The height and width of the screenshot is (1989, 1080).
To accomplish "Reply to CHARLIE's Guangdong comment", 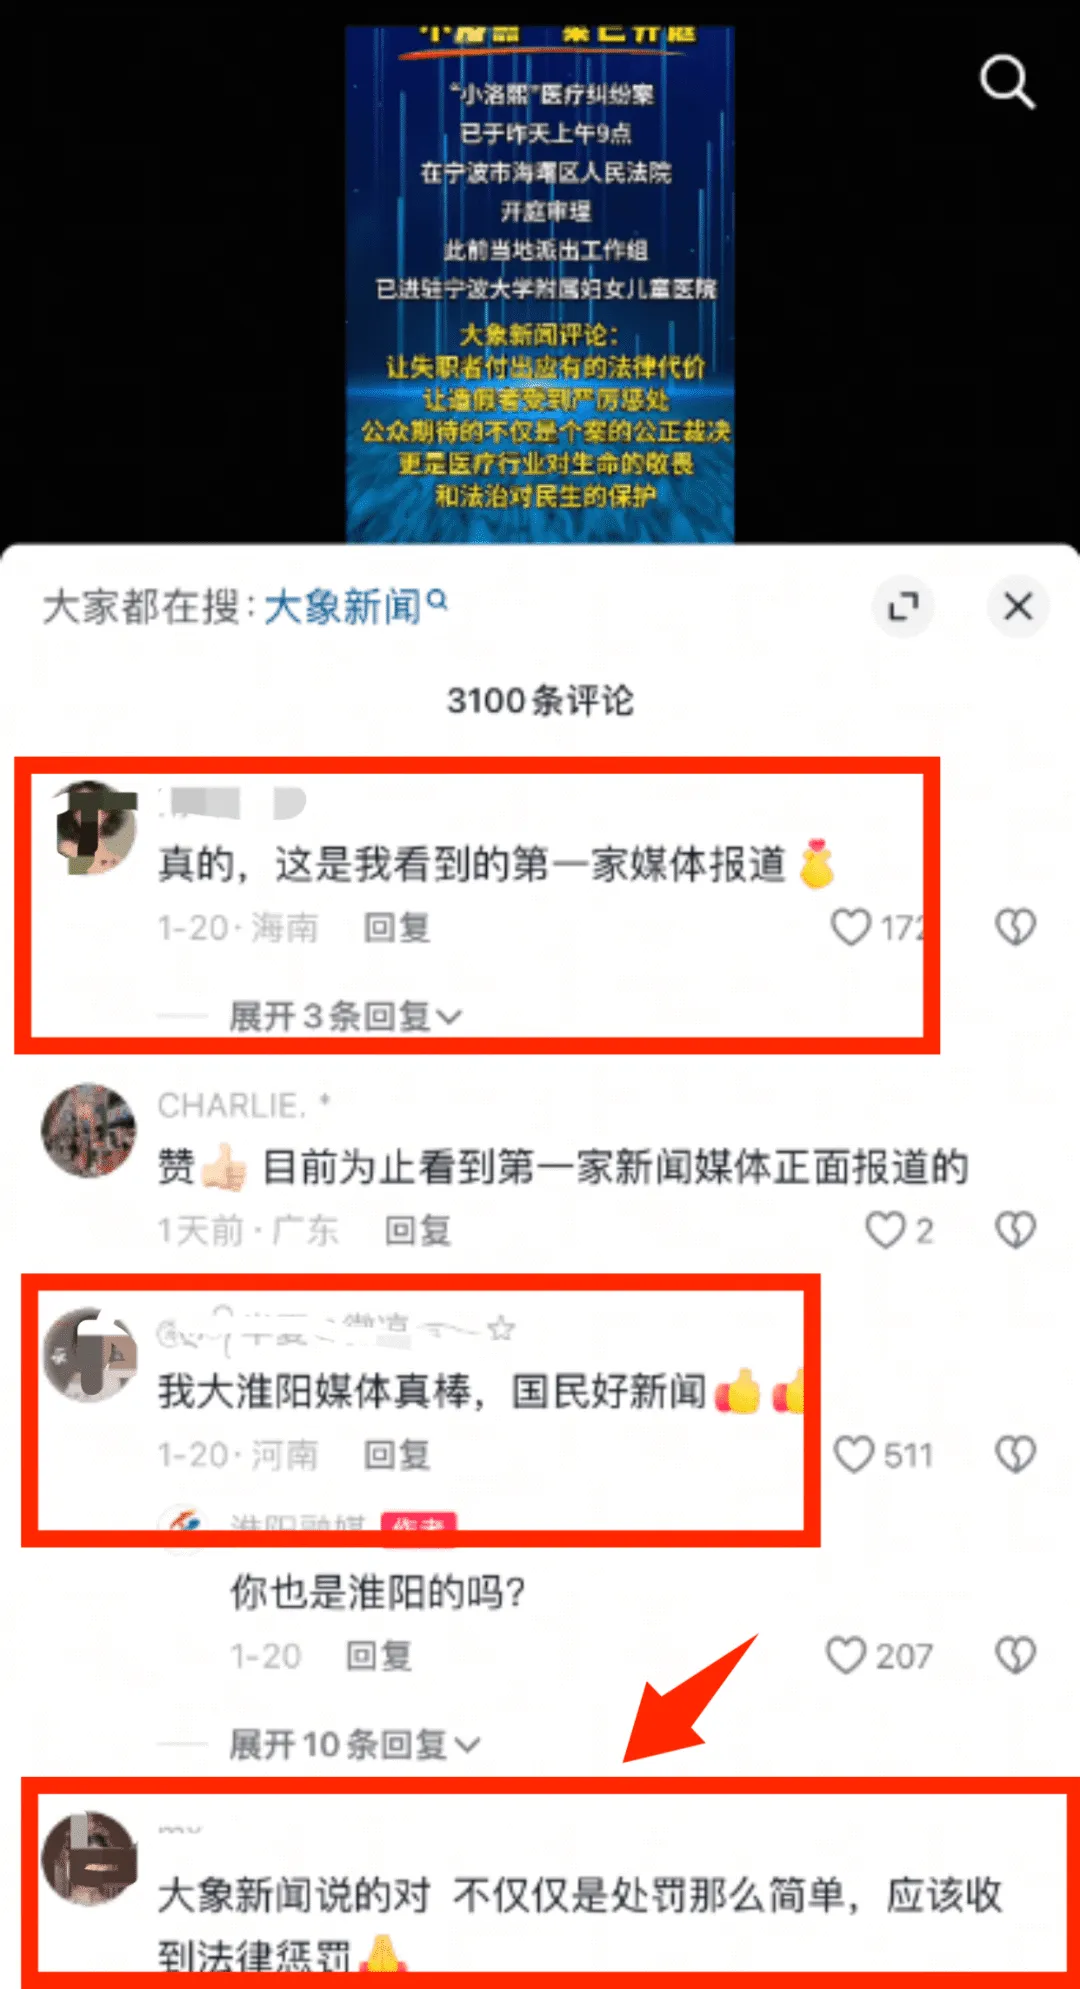I will click(418, 1231).
